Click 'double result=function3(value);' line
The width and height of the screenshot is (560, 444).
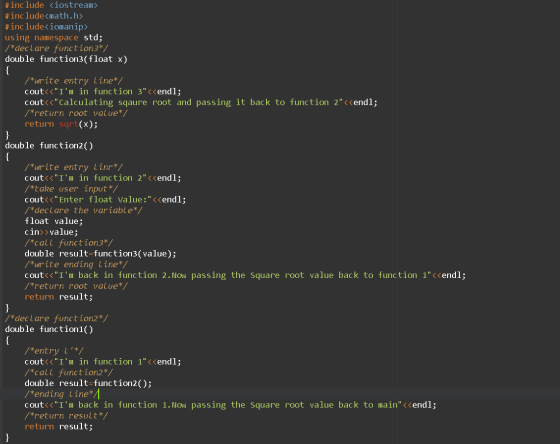click(100, 254)
